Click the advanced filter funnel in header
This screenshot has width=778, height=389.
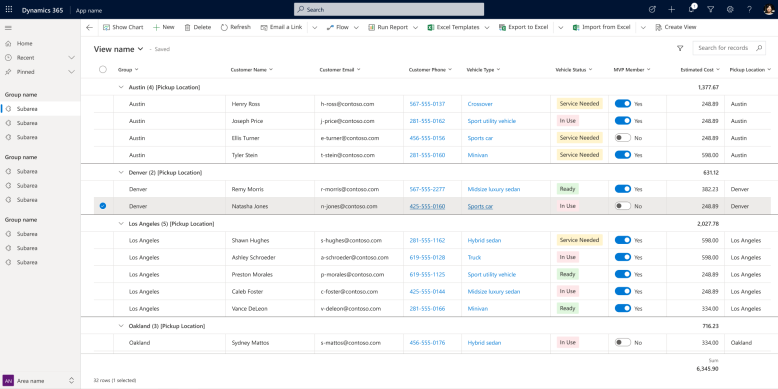tap(711, 9)
